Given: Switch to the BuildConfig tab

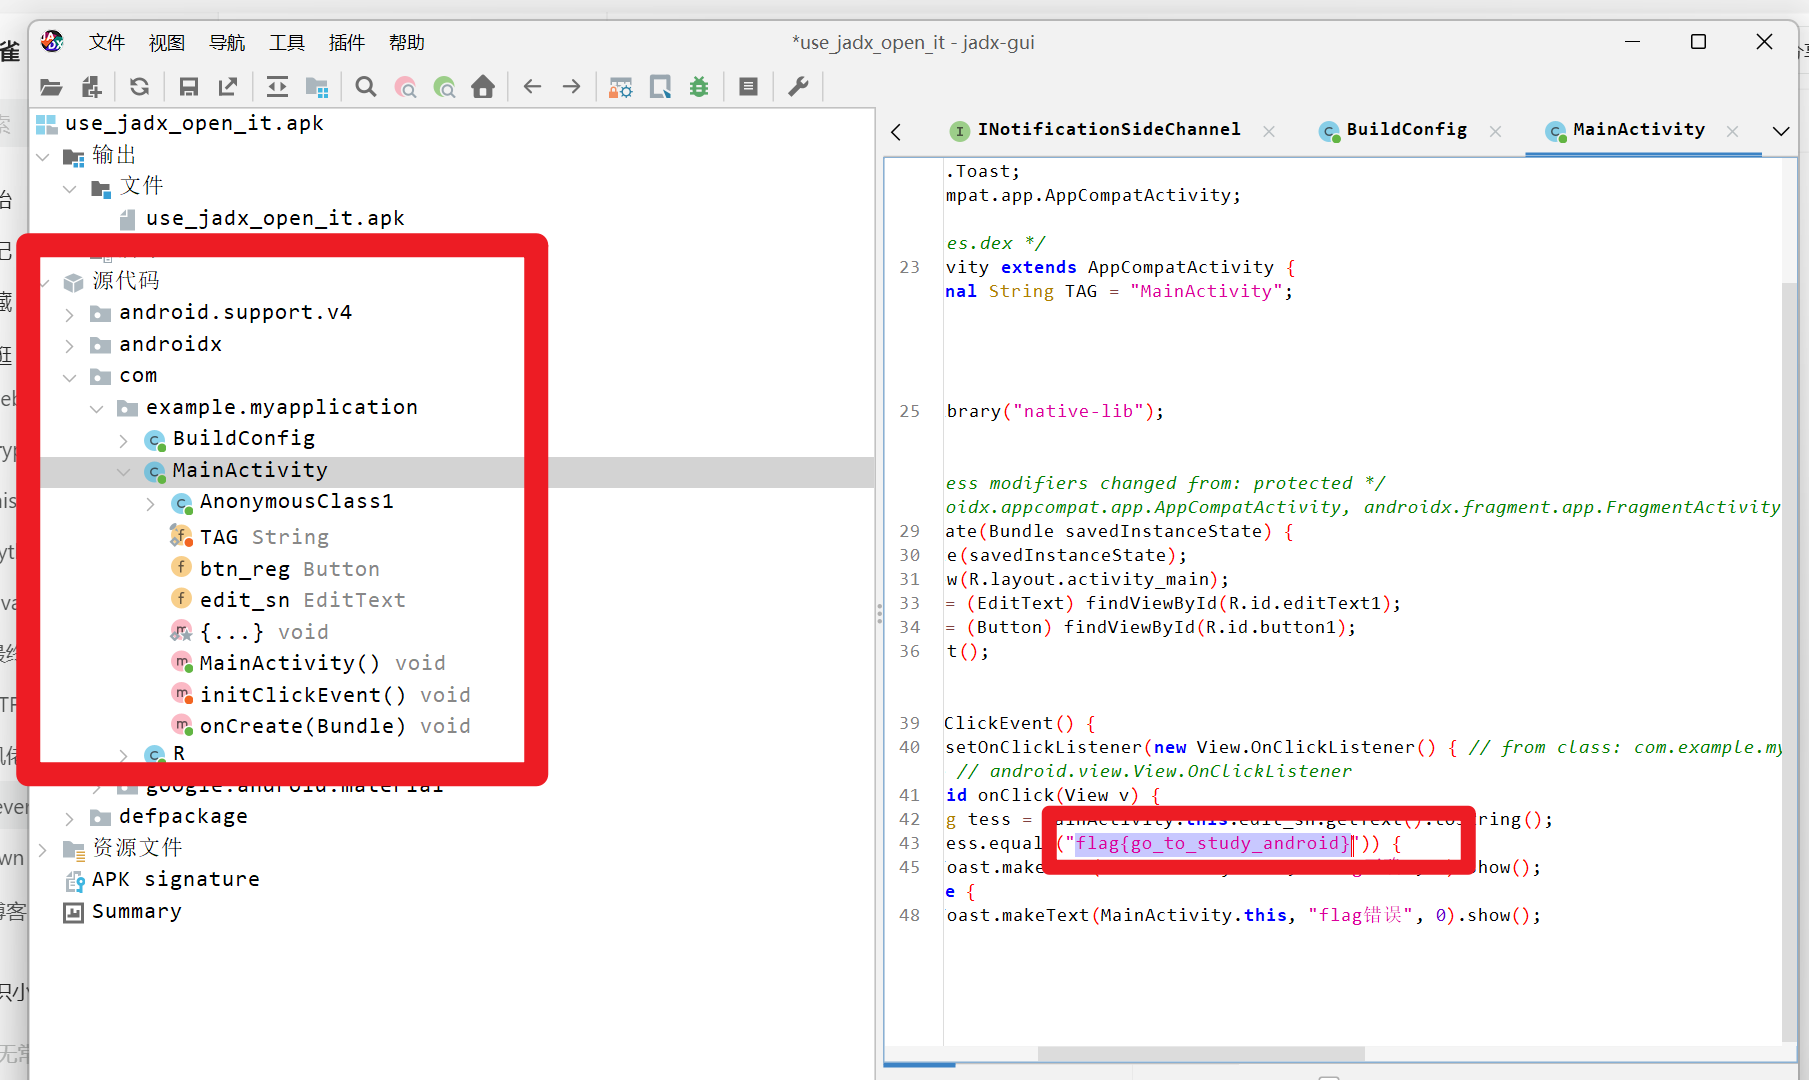Looking at the screenshot, I should click(x=1394, y=130).
